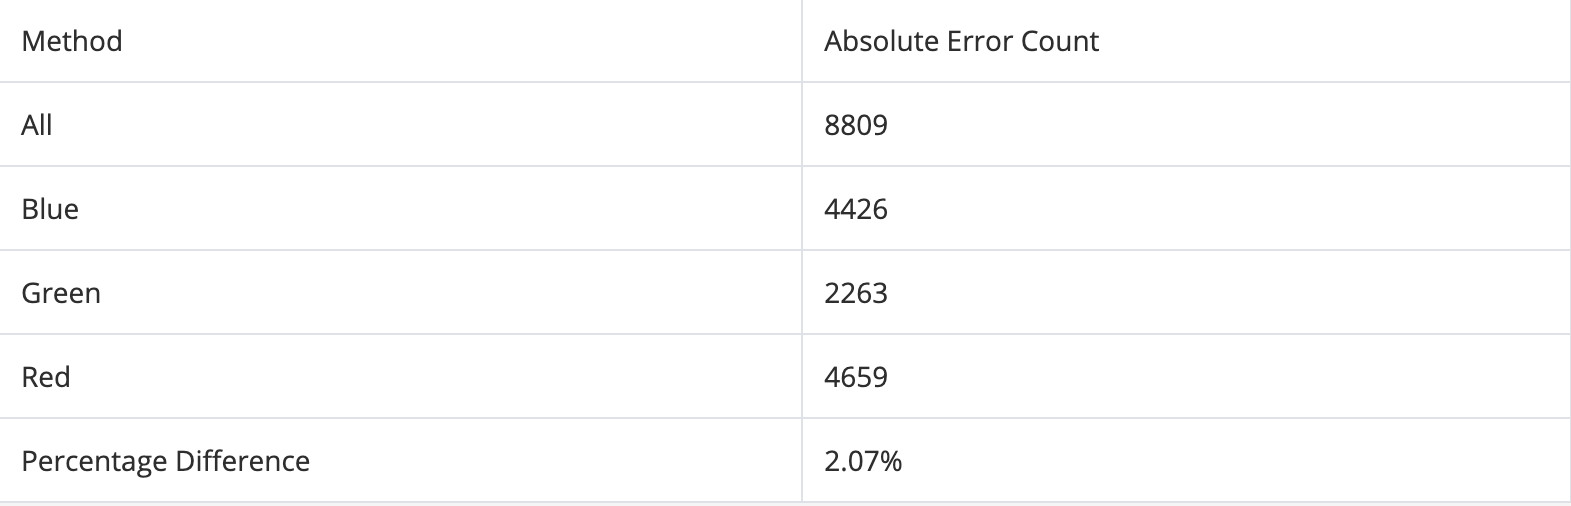Click the word Count in the header

coord(1060,41)
